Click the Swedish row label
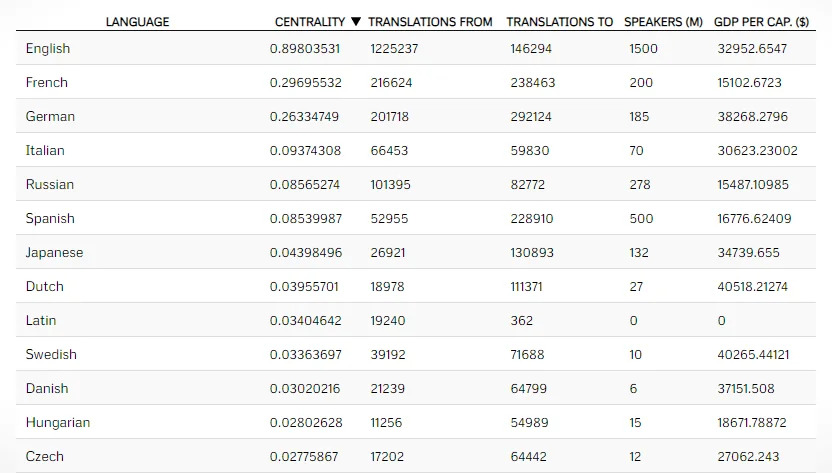This screenshot has height=473, width=832. pyautogui.click(x=51, y=355)
